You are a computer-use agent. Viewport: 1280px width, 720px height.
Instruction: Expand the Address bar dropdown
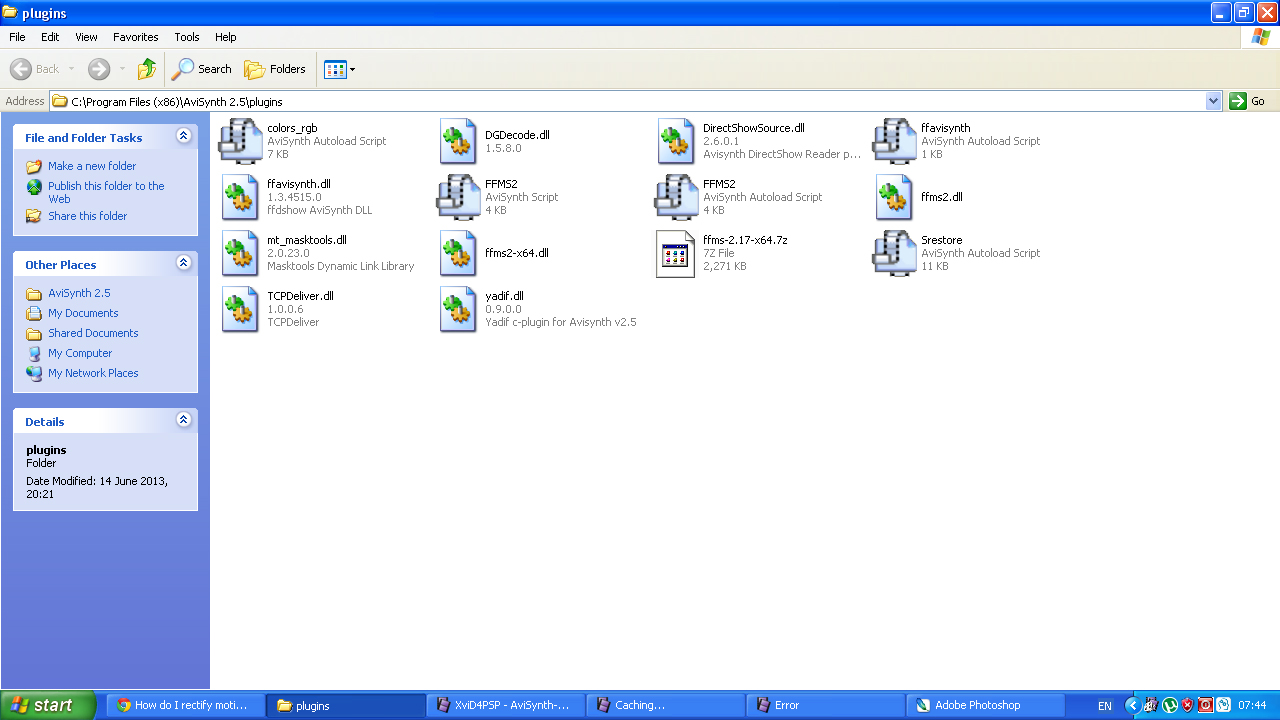tap(1214, 101)
